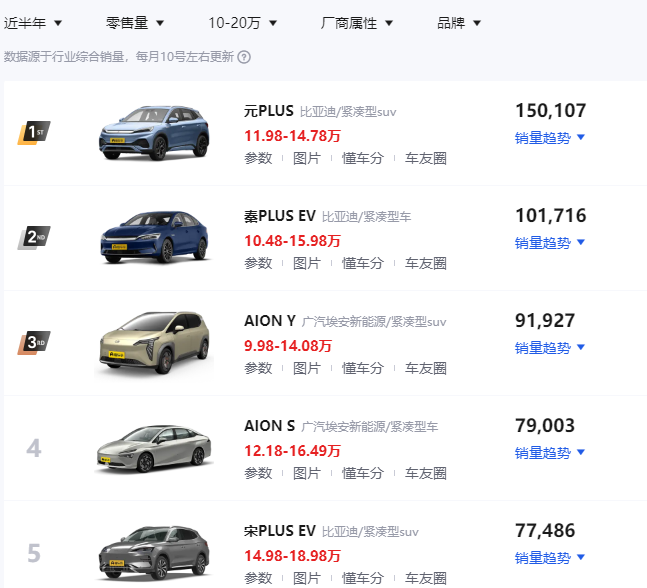
Task: Click the 10.48-15.98万 price of 秦PLUS EV
Action: point(292,241)
